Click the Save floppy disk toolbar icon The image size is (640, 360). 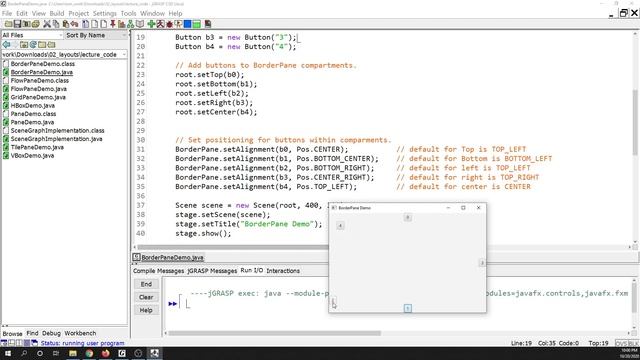pyautogui.click(x=17, y=24)
